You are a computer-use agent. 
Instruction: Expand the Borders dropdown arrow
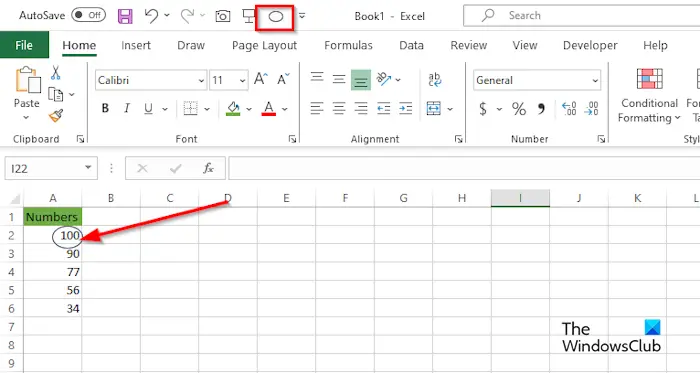[x=207, y=109]
